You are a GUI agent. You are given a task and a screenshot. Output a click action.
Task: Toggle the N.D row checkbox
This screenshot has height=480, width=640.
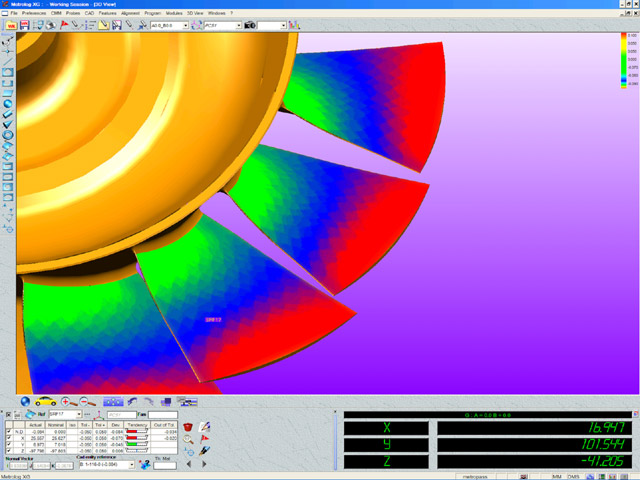[x=10, y=431]
